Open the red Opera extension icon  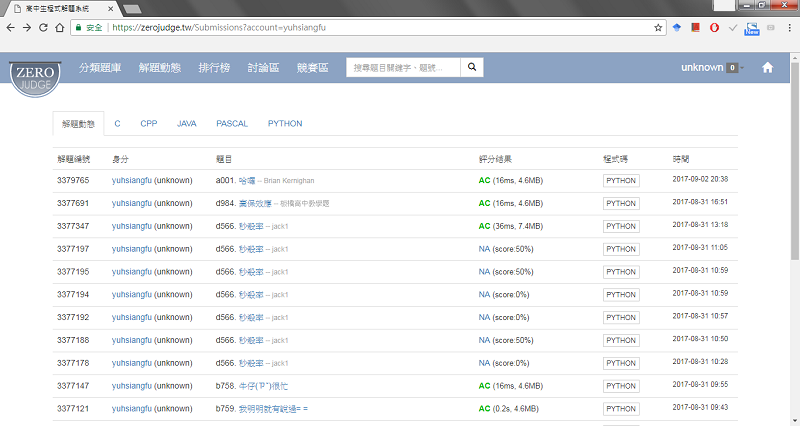coord(713,28)
